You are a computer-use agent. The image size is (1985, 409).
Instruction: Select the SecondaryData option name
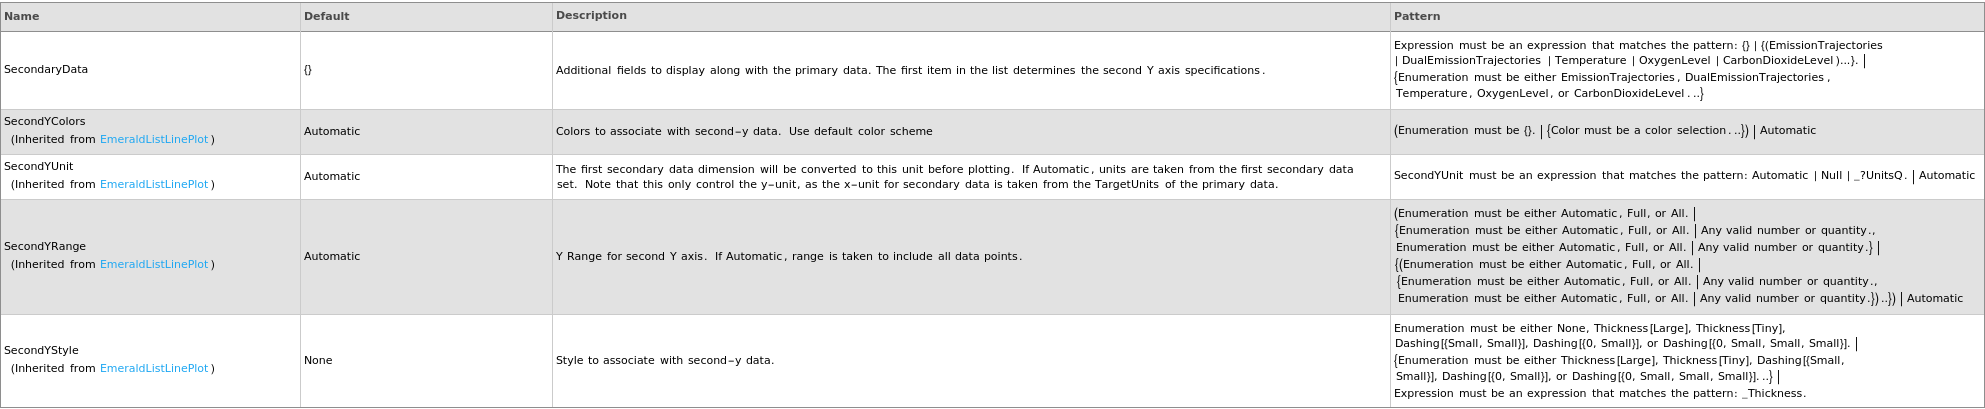(46, 70)
